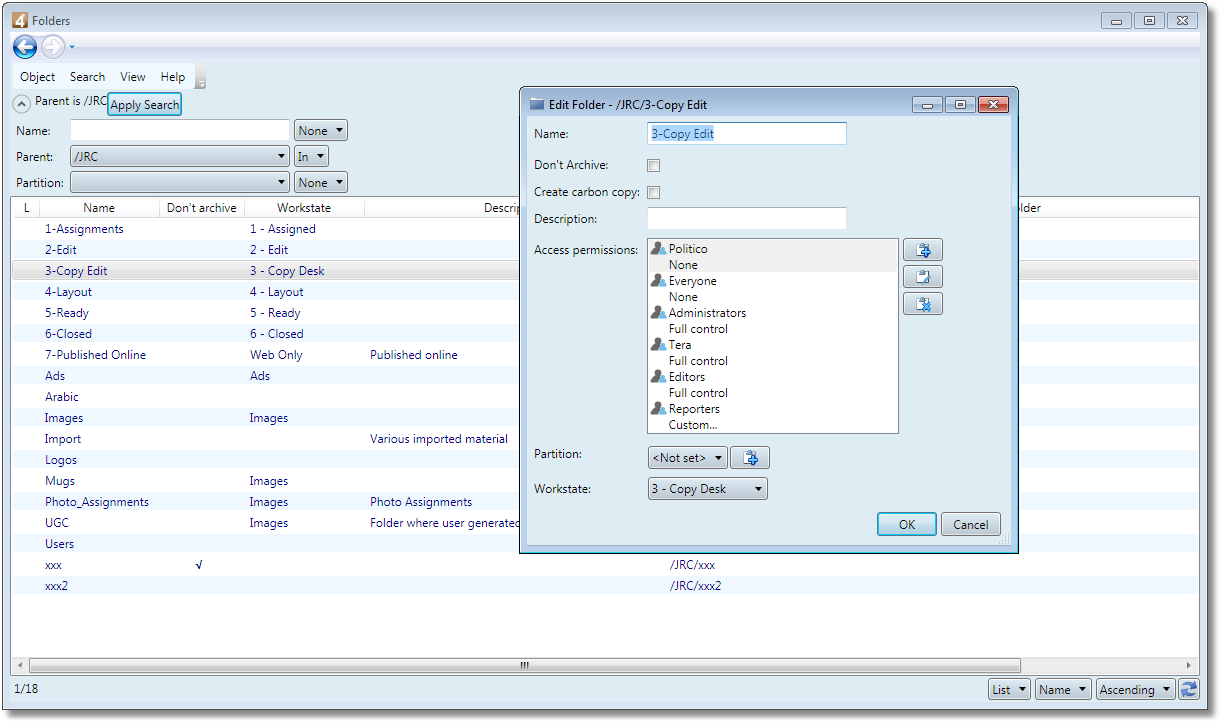Image resolution: width=1222 pixels, height=724 pixels.
Task: Click the Edit Folder dialog title icon
Action: tap(536, 104)
